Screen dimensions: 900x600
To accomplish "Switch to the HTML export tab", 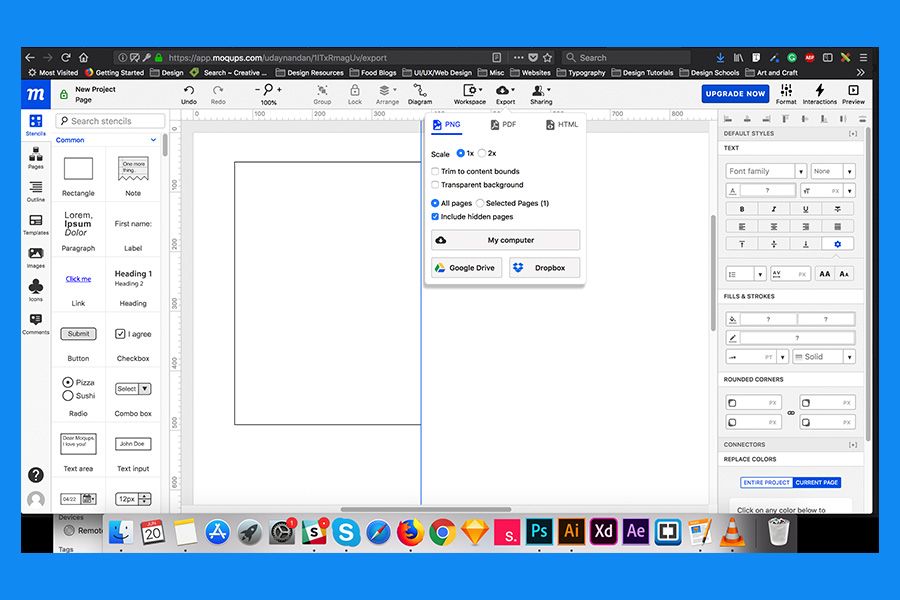I will [x=561, y=125].
